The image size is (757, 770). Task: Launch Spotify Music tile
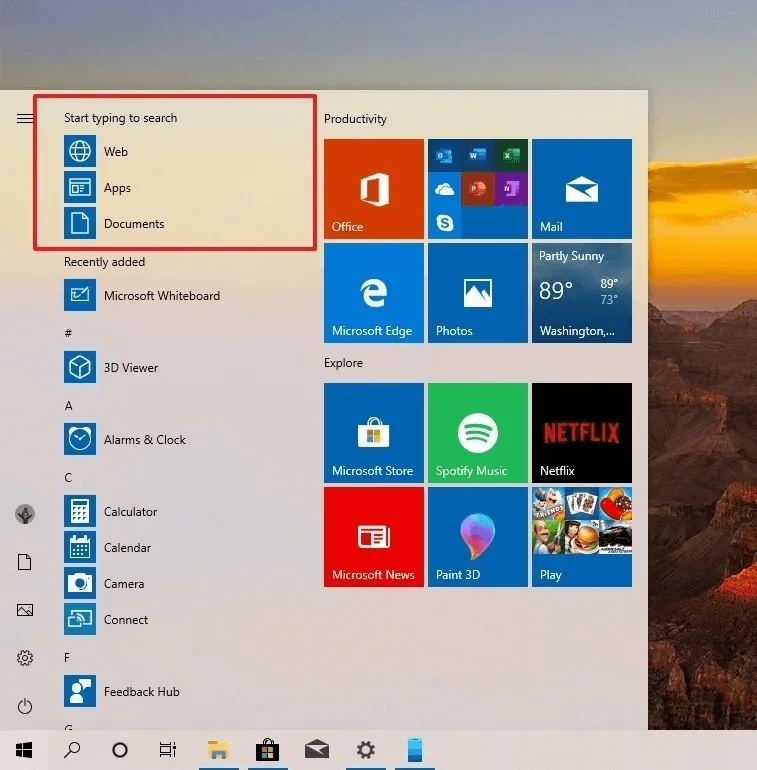coord(478,433)
